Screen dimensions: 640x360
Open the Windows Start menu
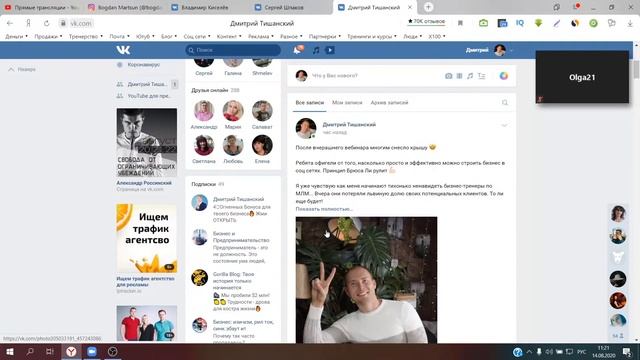tap(10, 351)
